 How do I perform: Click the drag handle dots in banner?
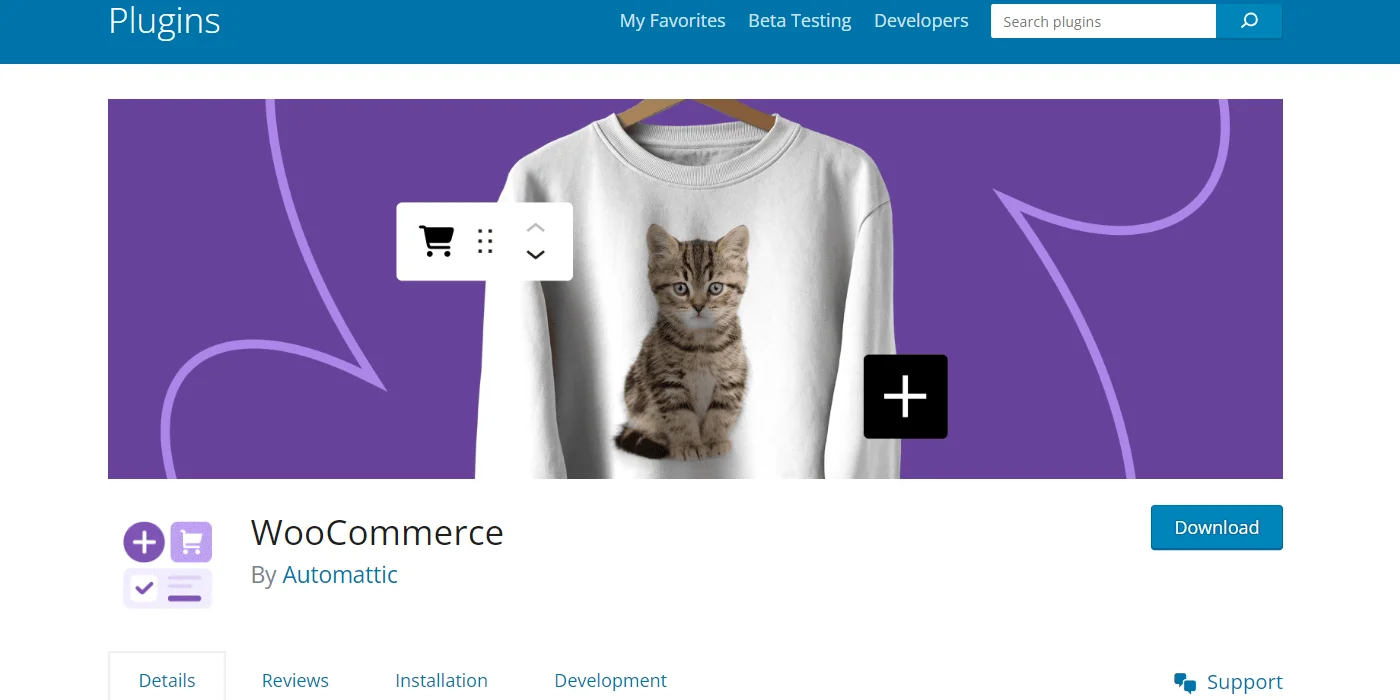click(485, 241)
